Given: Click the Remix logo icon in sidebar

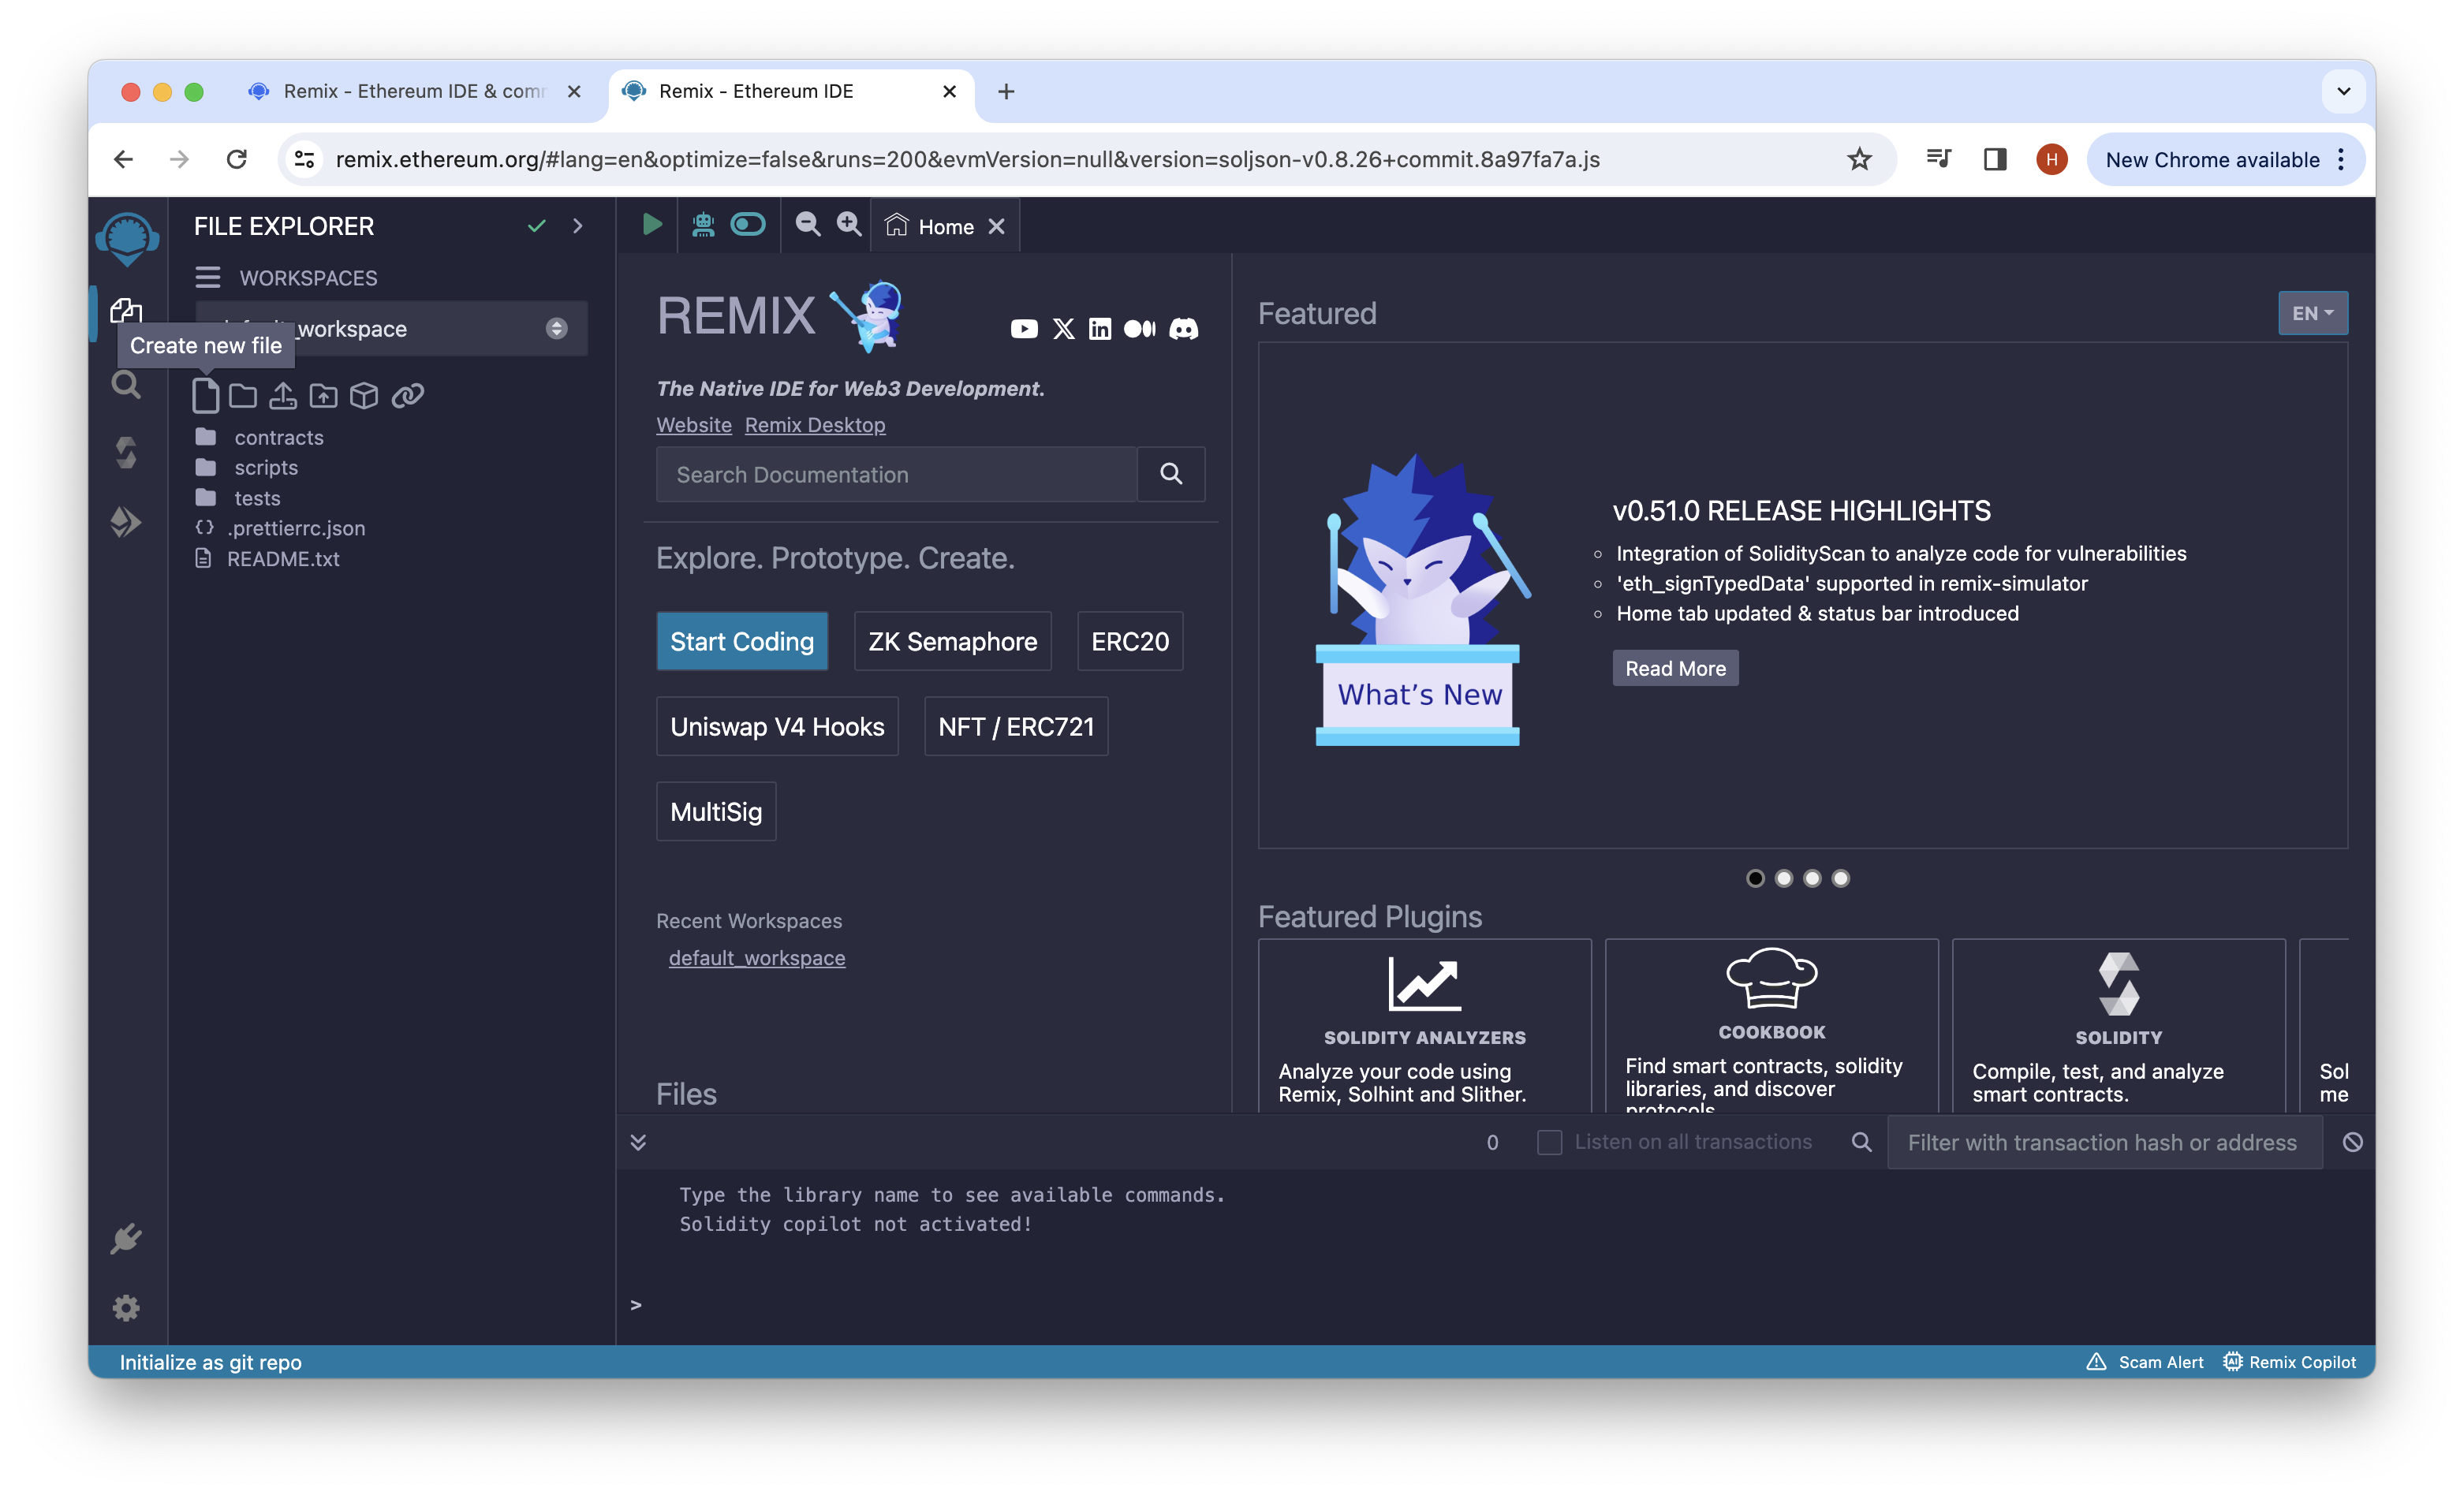Looking at the screenshot, I should (127, 238).
